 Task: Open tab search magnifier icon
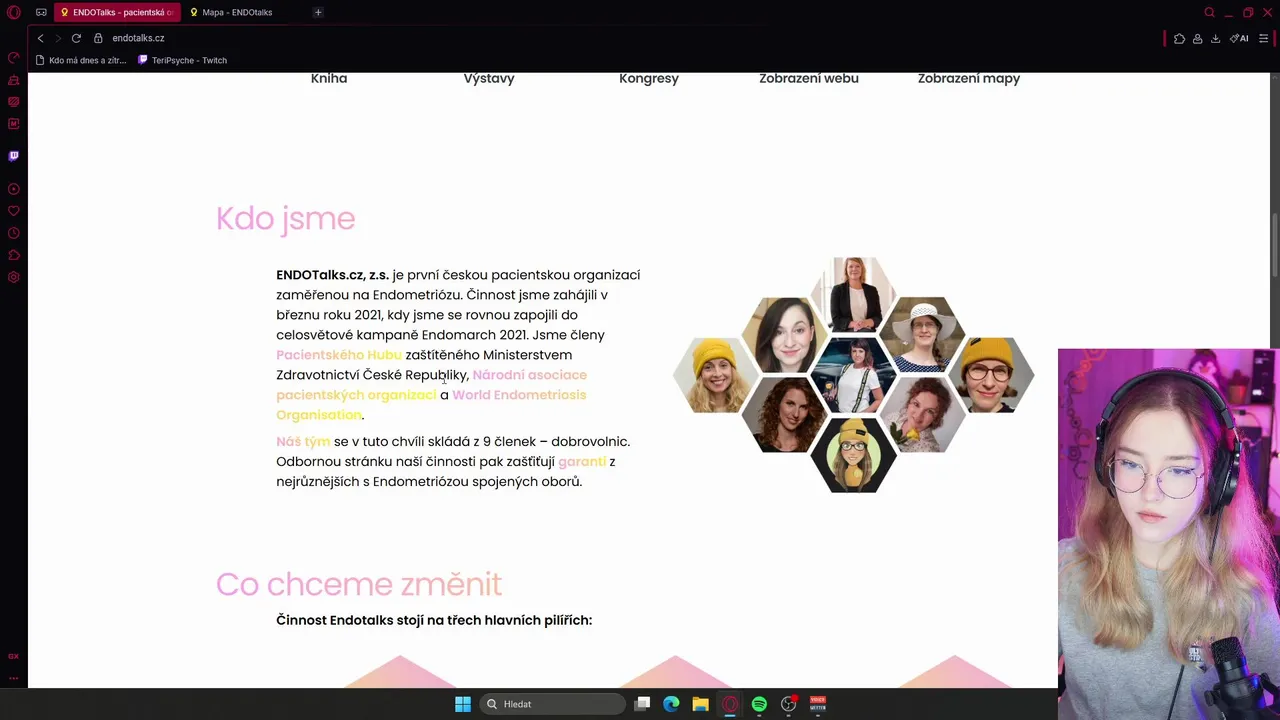pyautogui.click(x=1209, y=12)
